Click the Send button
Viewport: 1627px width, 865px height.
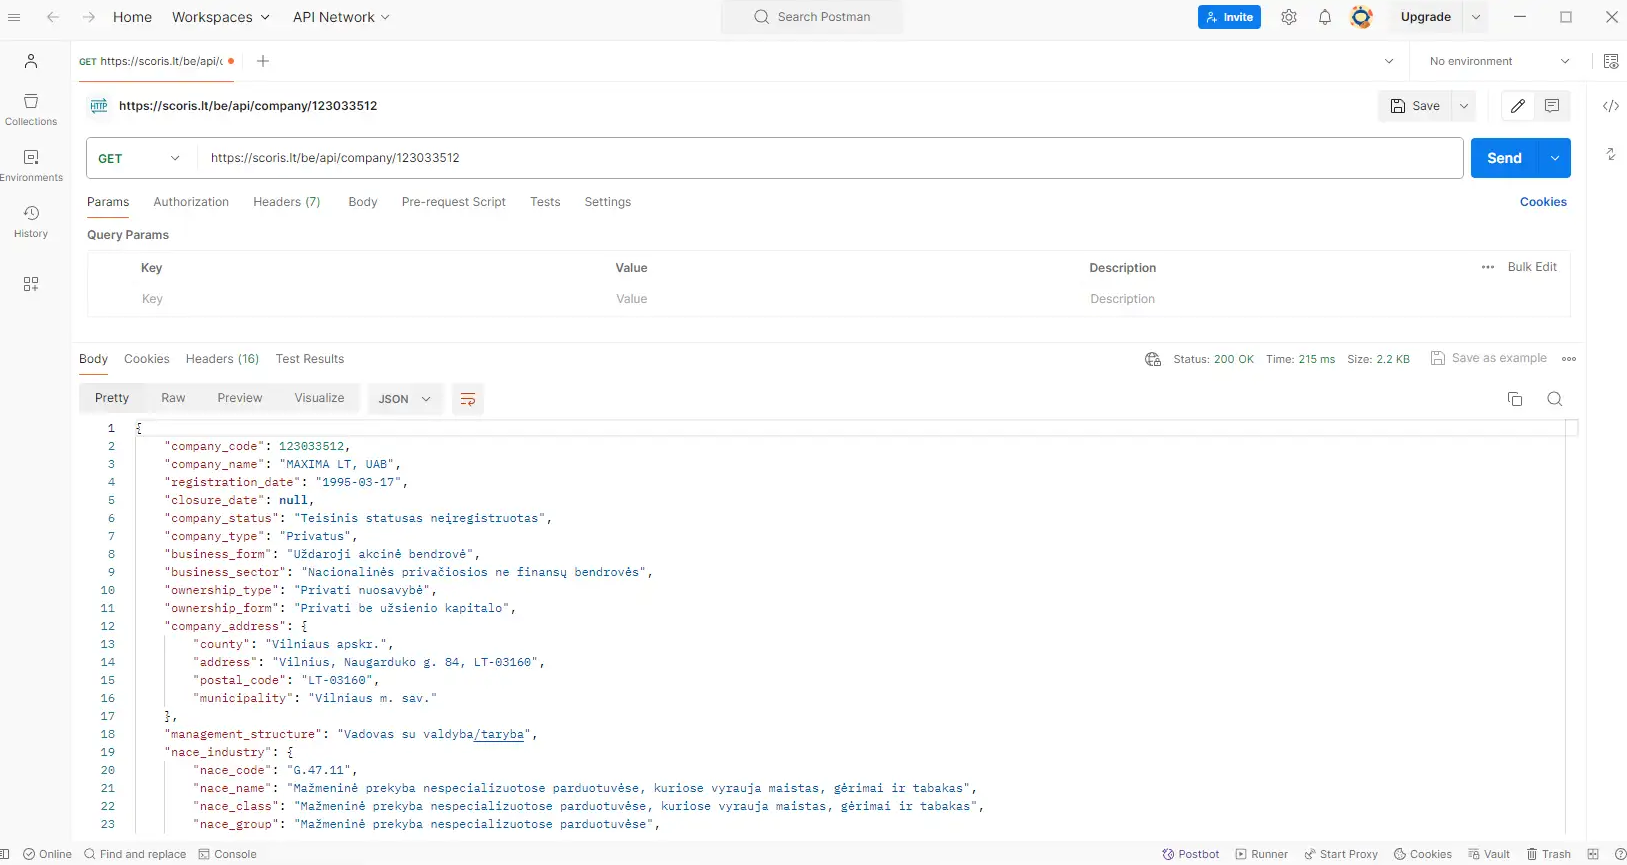[x=1504, y=158]
